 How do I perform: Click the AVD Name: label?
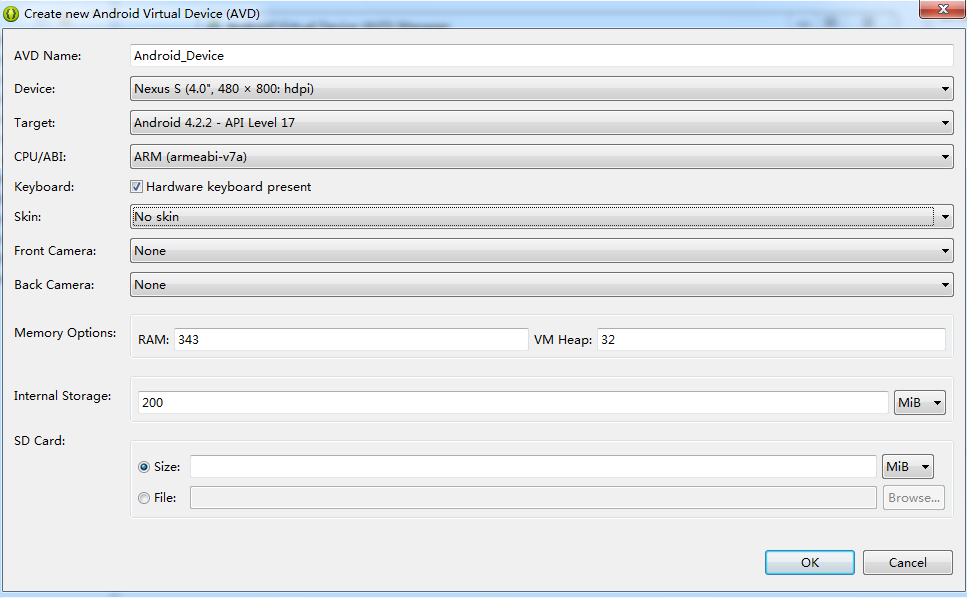(47, 55)
